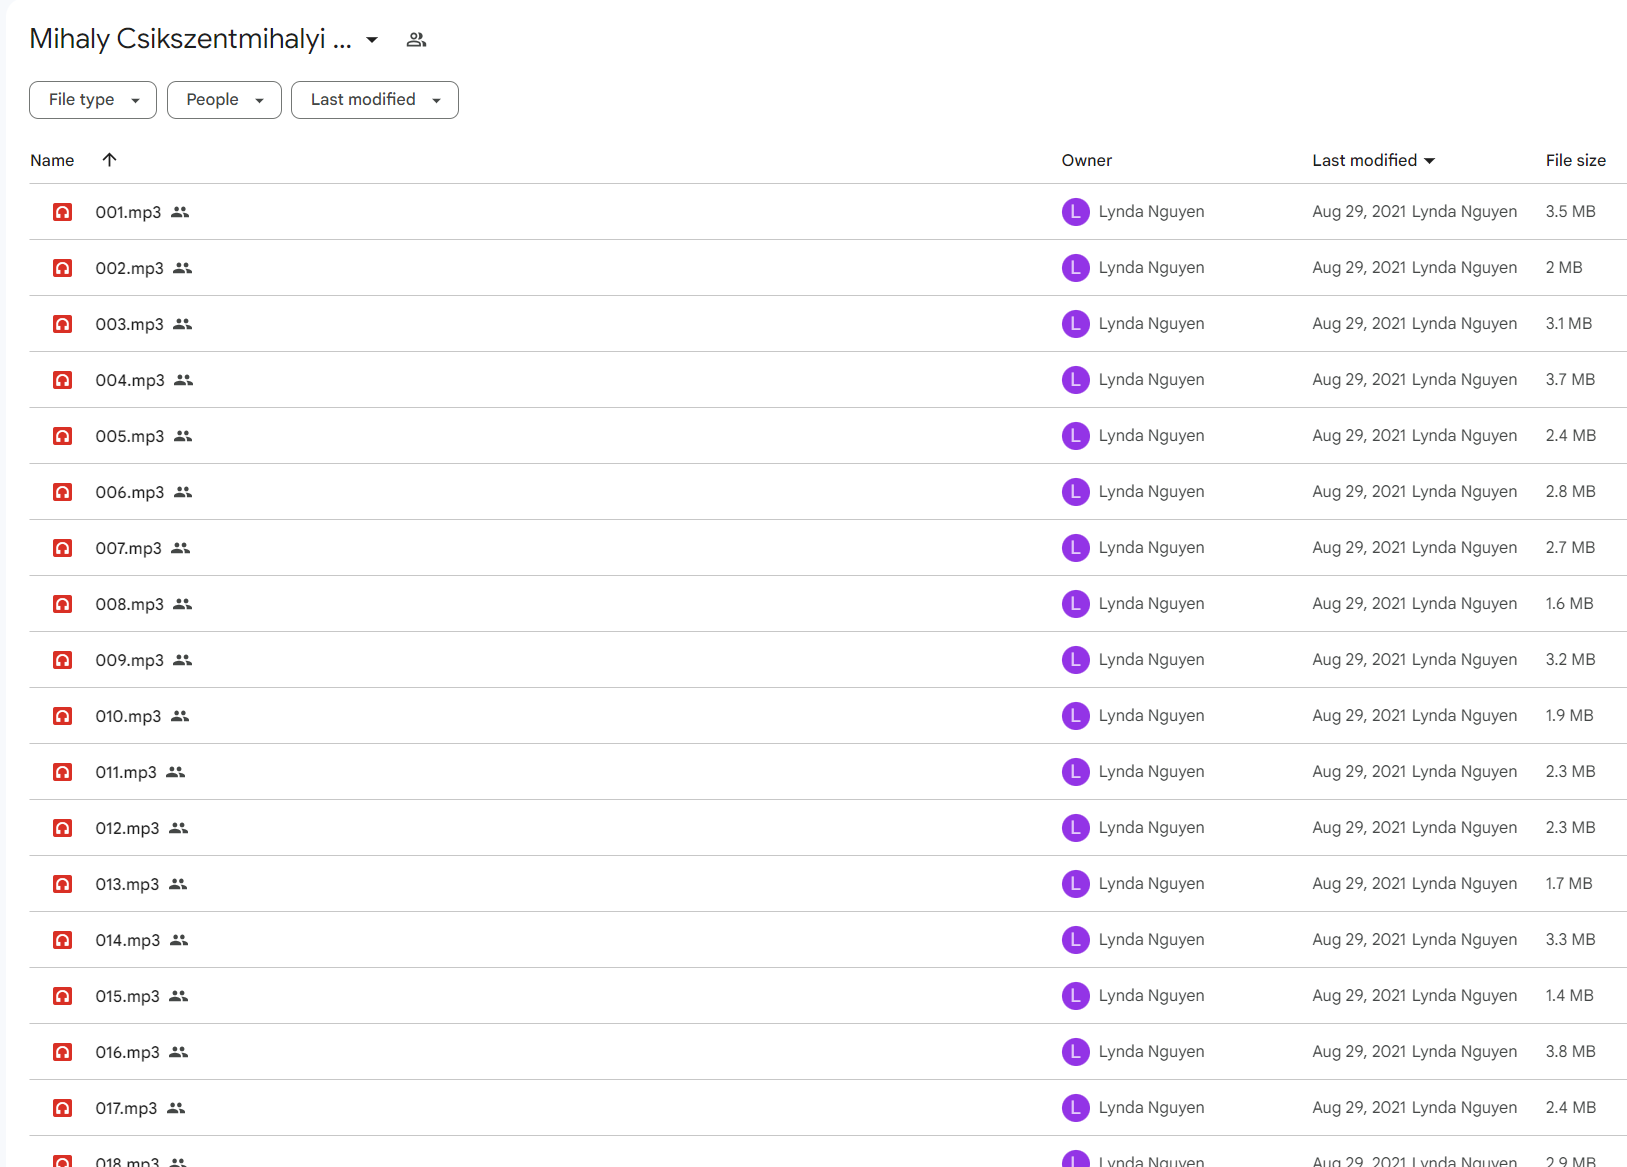
Task: Select the file name 005.mp3
Action: point(130,436)
